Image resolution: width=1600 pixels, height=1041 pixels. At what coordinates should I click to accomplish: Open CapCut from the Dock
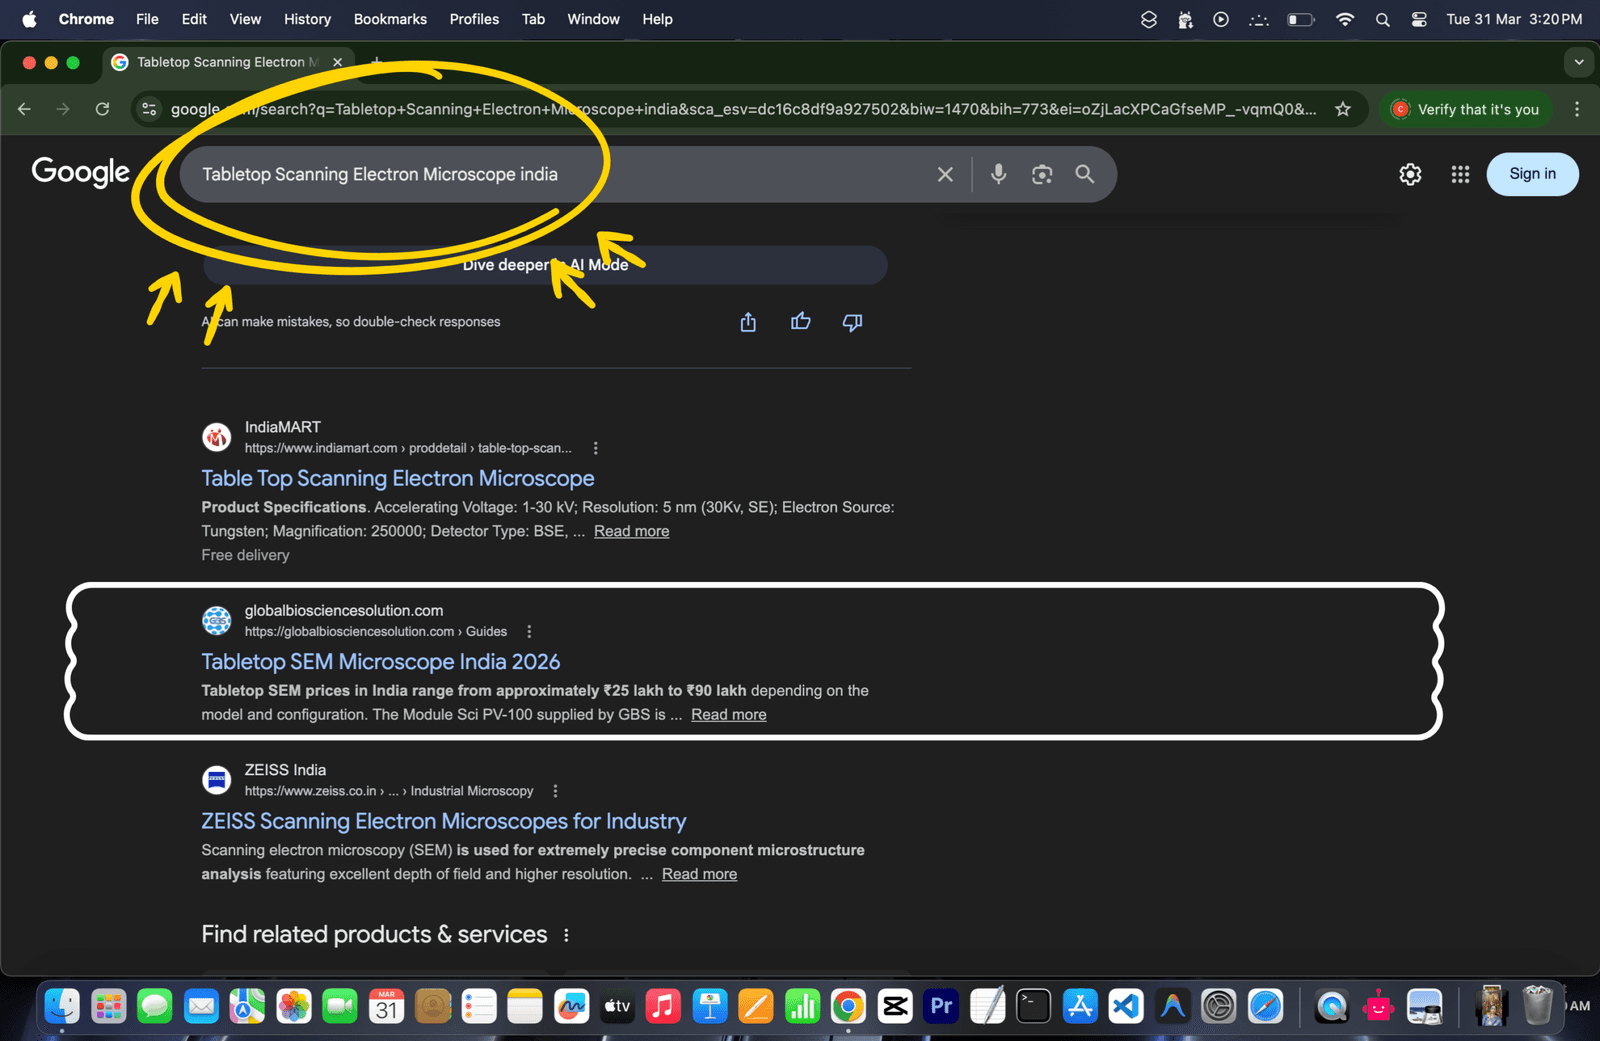pos(895,1006)
